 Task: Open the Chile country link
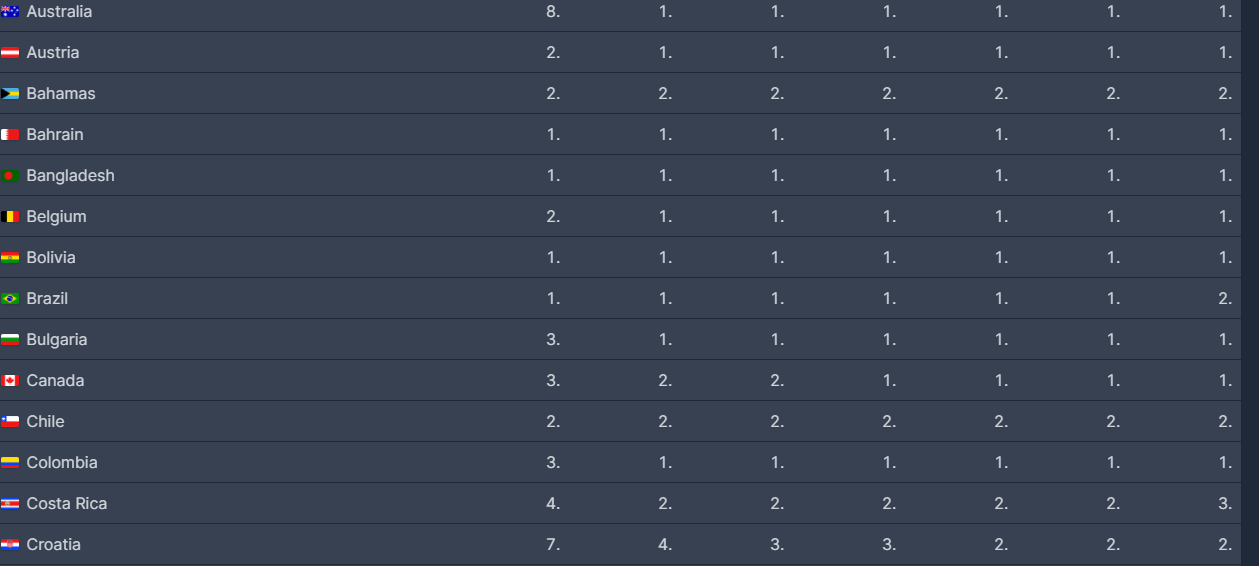point(45,422)
